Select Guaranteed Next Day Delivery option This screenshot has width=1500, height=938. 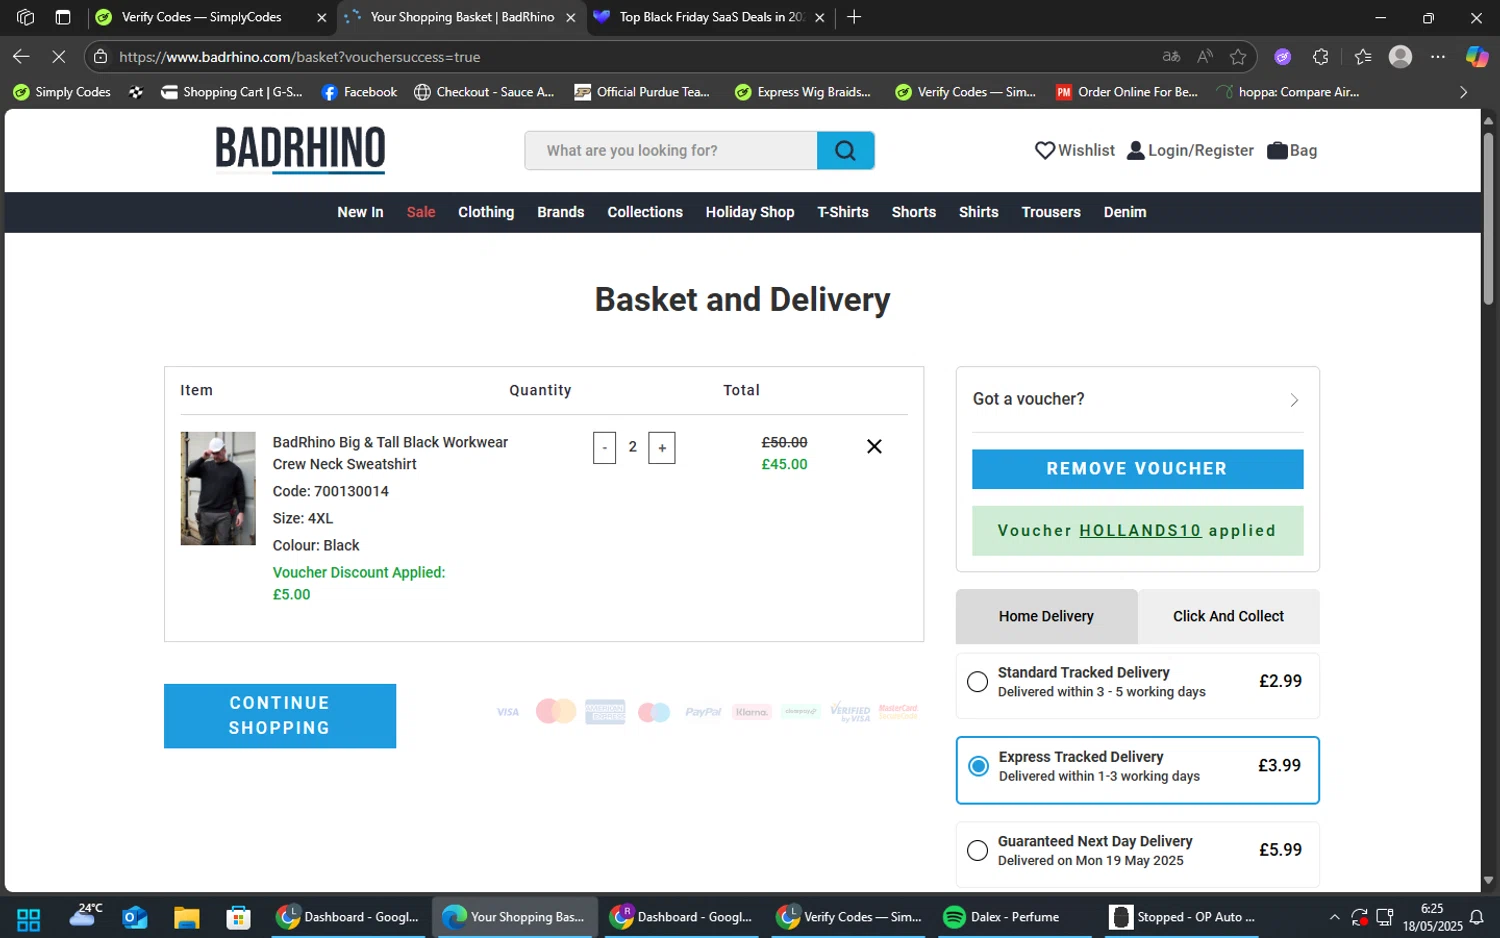(x=1138, y=854)
